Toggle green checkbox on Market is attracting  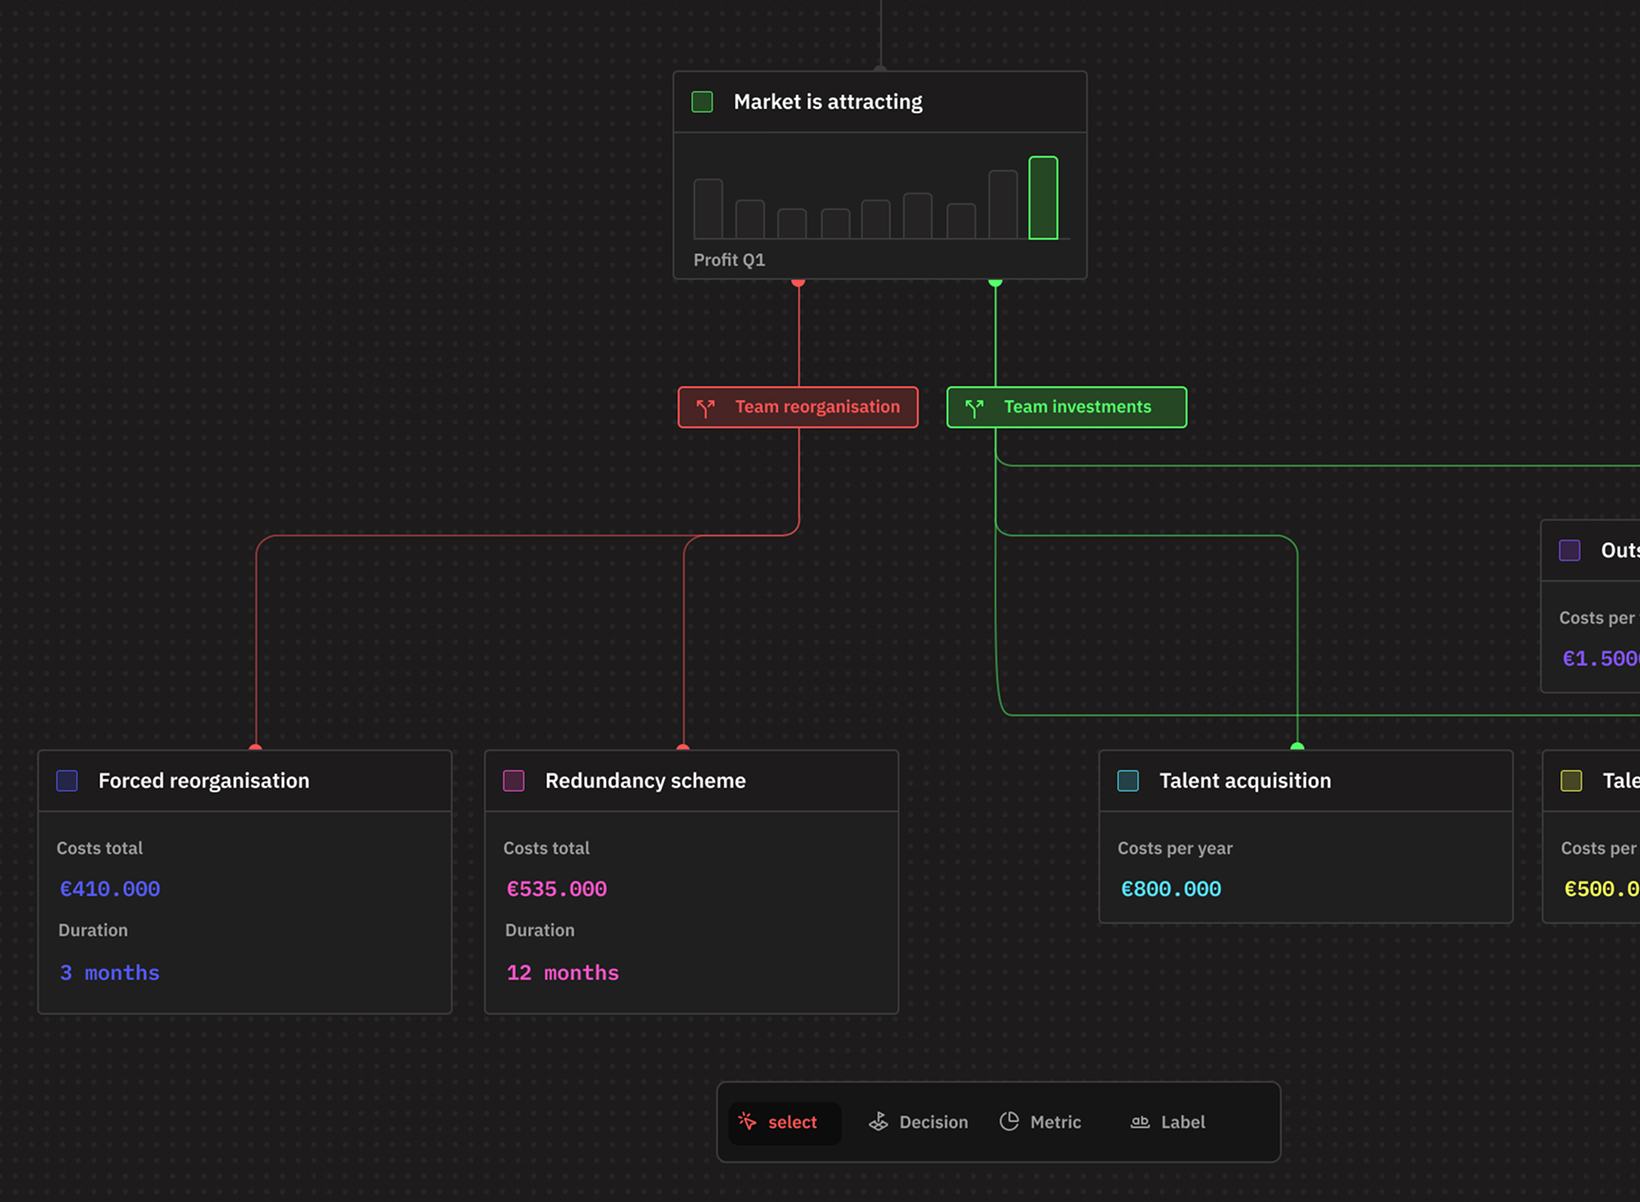click(x=702, y=102)
